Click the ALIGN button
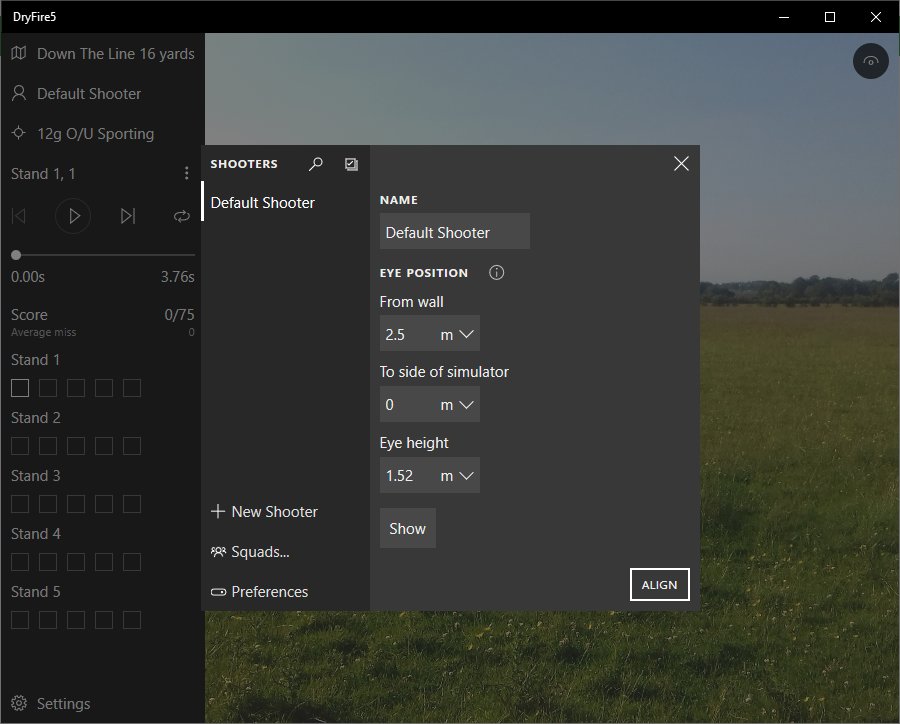The width and height of the screenshot is (900, 724). click(659, 585)
